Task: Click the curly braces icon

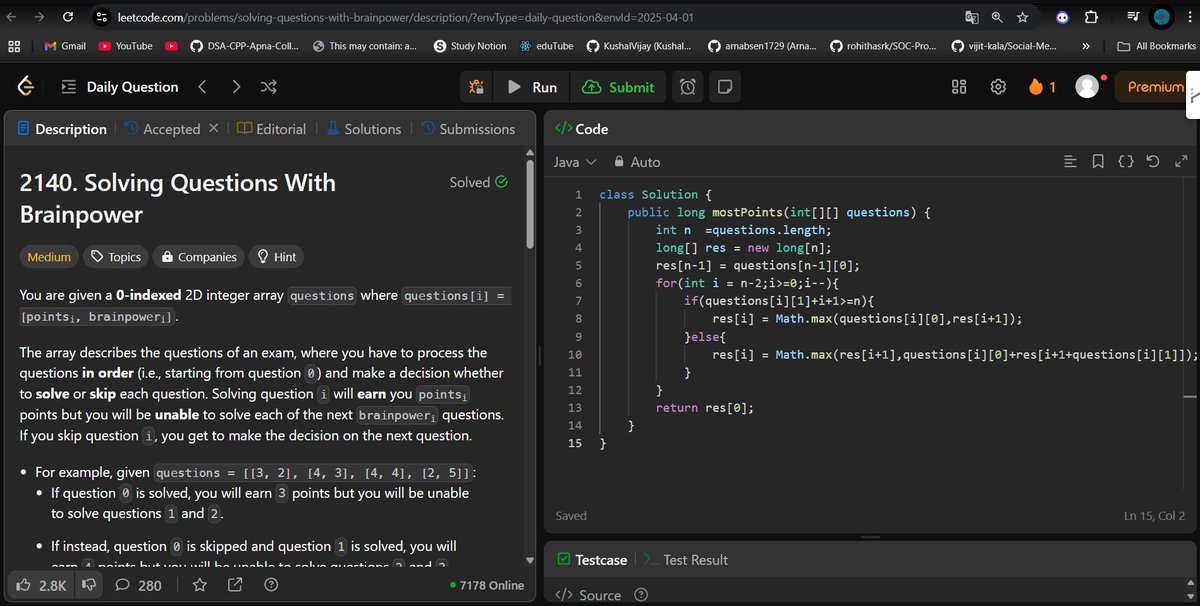Action: coord(1126,161)
